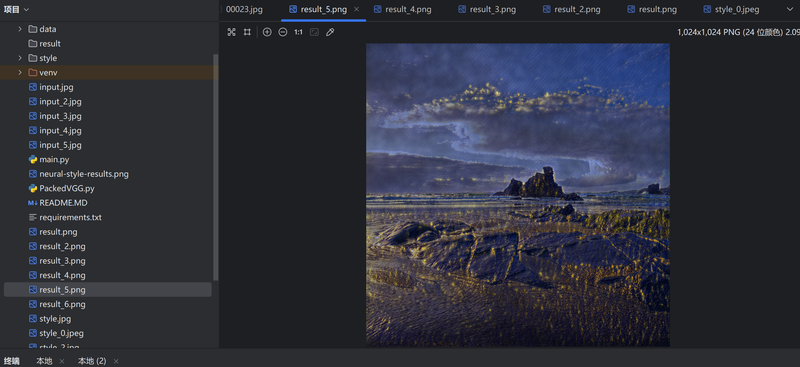This screenshot has height=367, width=800.
Task: Zoom in on the image
Action: [x=267, y=32]
